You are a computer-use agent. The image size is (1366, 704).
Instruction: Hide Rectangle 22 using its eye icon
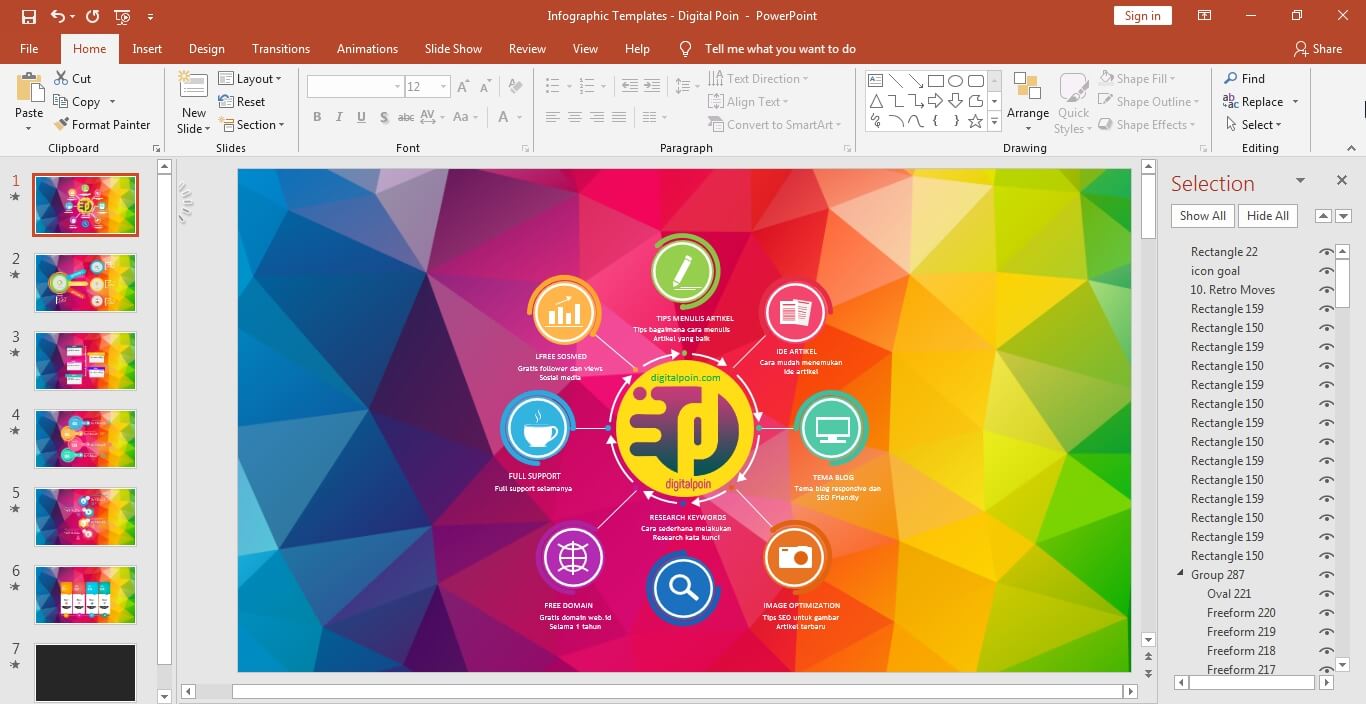click(1326, 252)
